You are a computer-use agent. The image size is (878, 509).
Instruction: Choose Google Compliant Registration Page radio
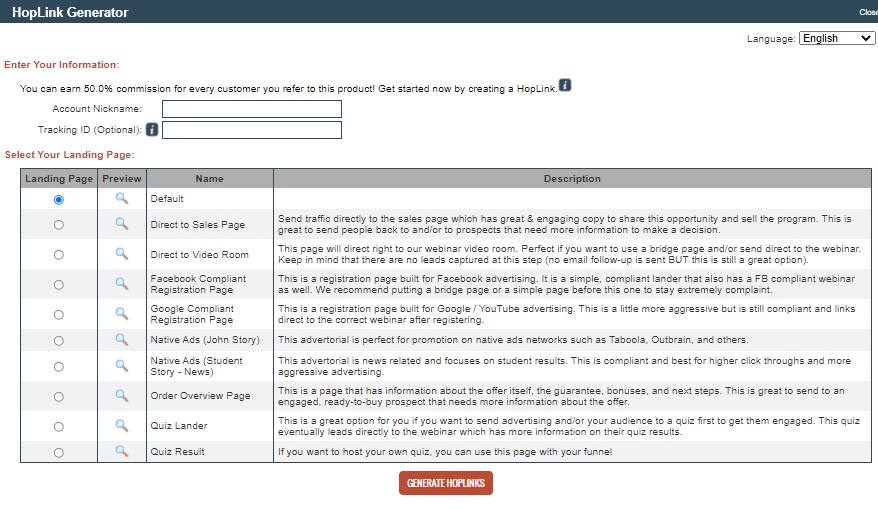click(59, 315)
